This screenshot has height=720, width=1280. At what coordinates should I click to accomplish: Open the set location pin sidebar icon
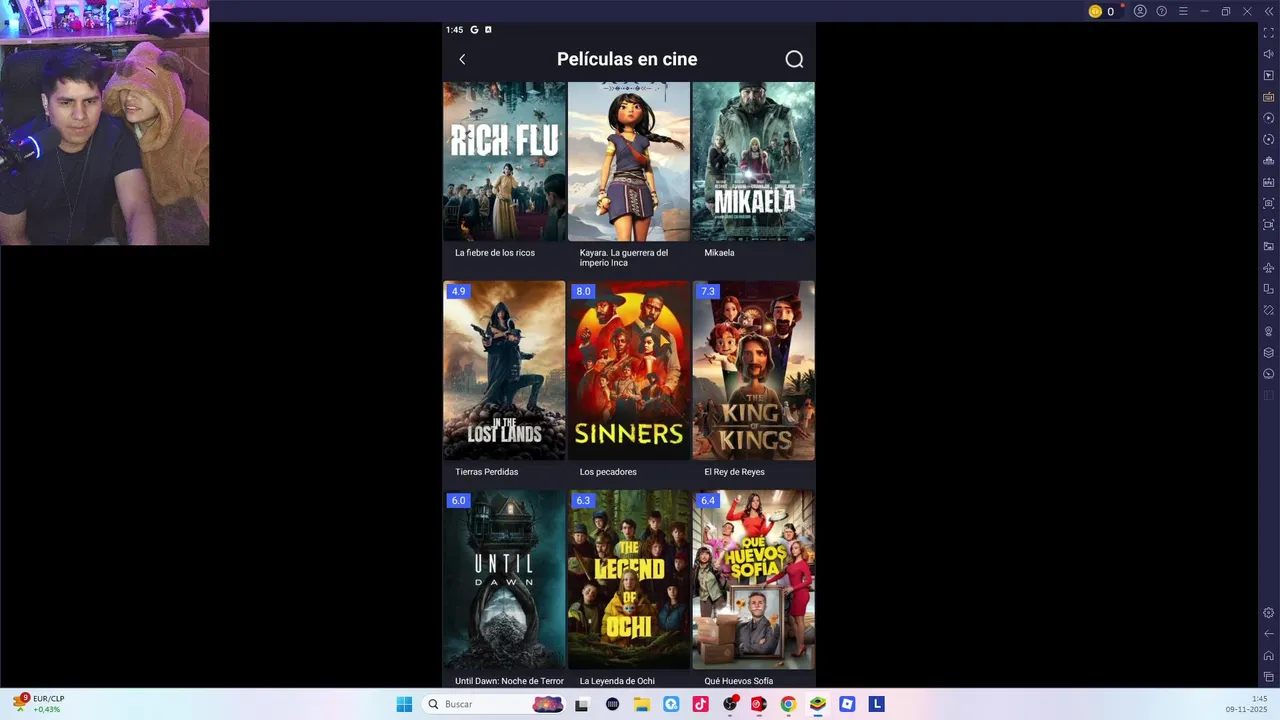pyautogui.click(x=1269, y=331)
